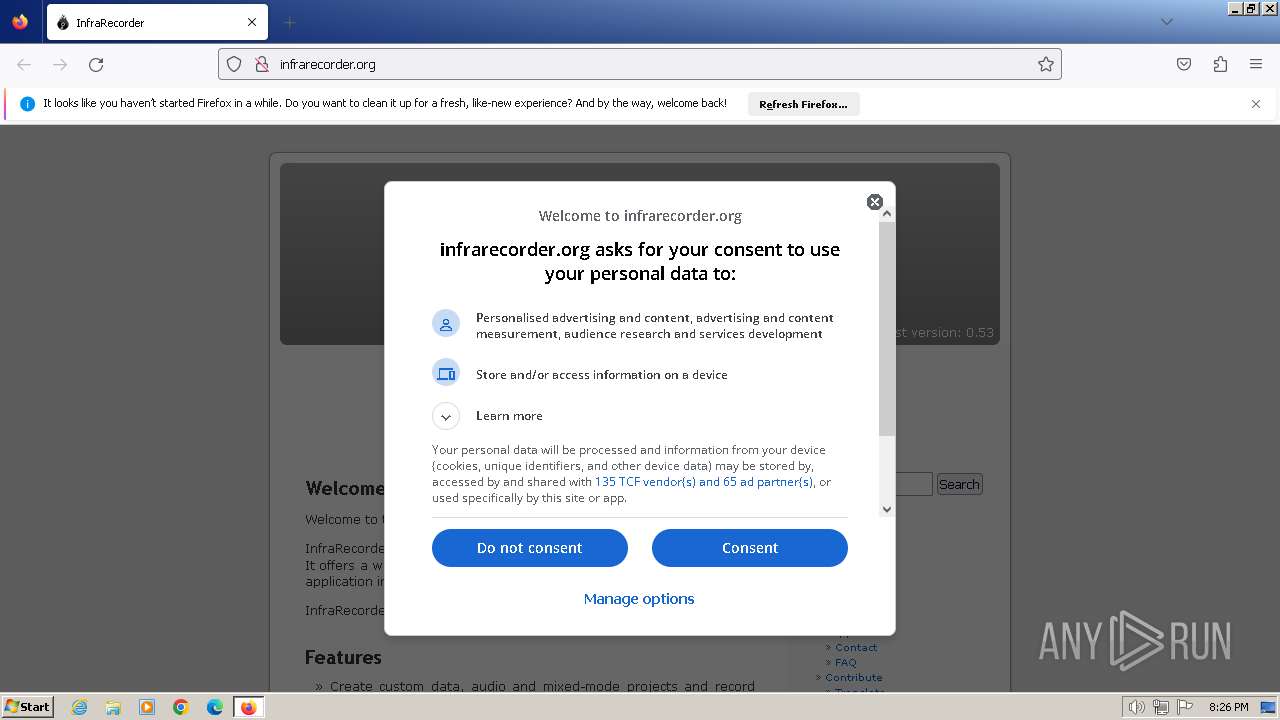This screenshot has height=720, width=1280.
Task: Open Firefox application menu
Action: [x=1256, y=64]
